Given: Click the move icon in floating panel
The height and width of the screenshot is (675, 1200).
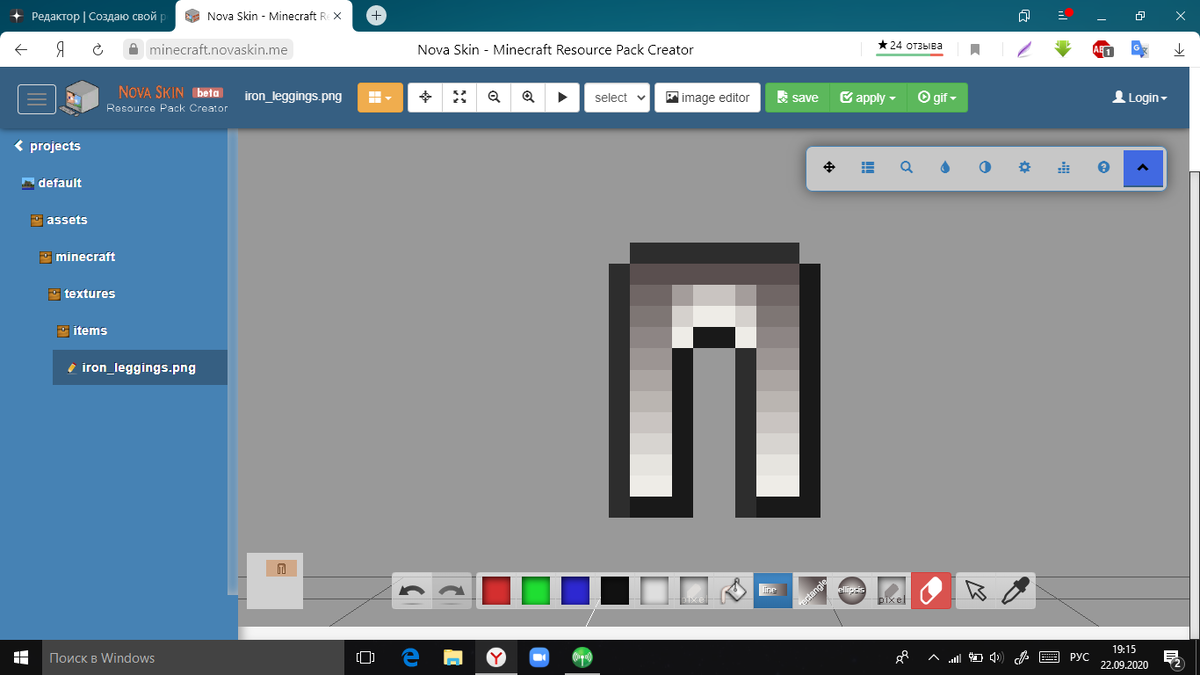Looking at the screenshot, I should click(x=828, y=168).
